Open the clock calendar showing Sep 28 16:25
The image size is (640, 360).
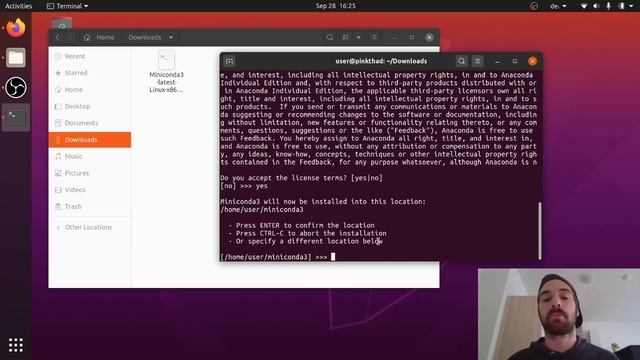[x=336, y=6]
